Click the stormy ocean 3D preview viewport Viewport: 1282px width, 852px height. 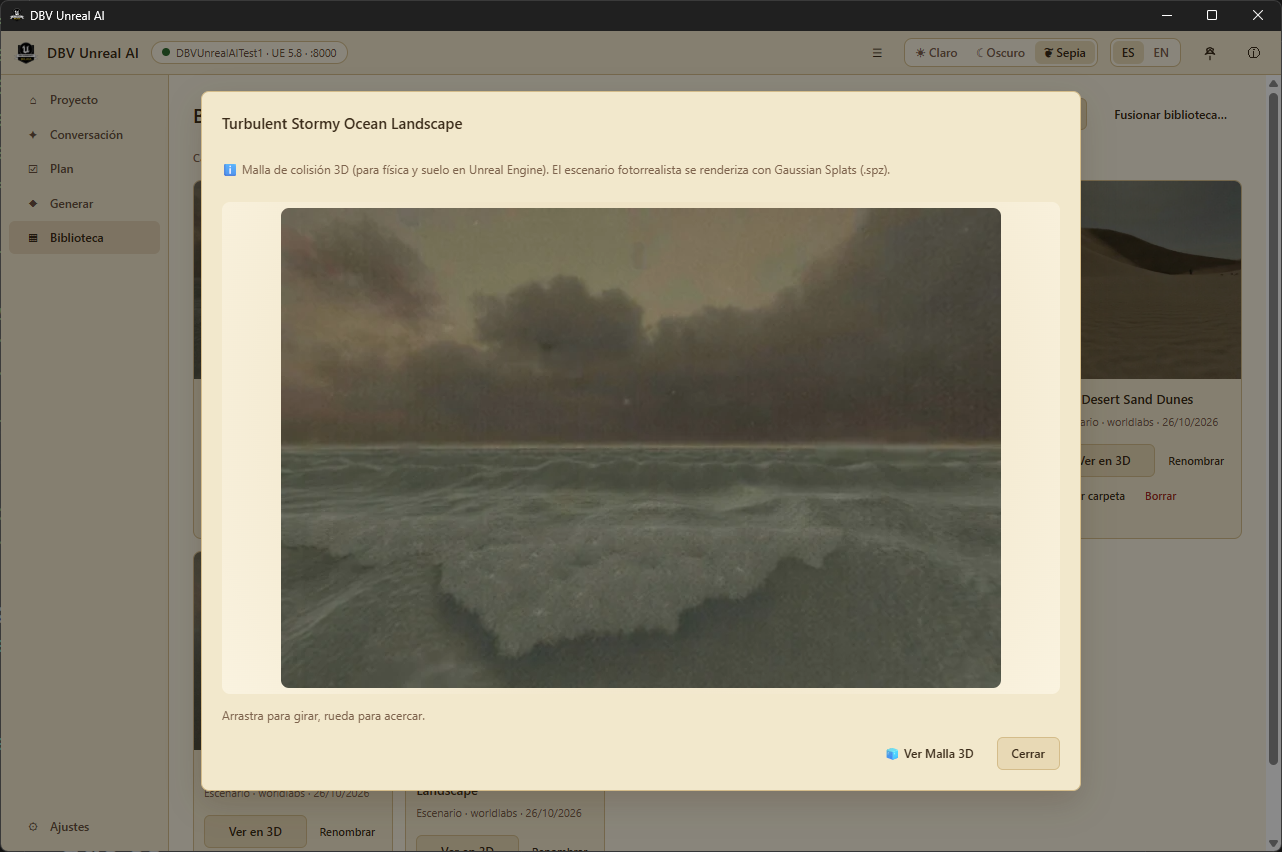pyautogui.click(x=641, y=448)
